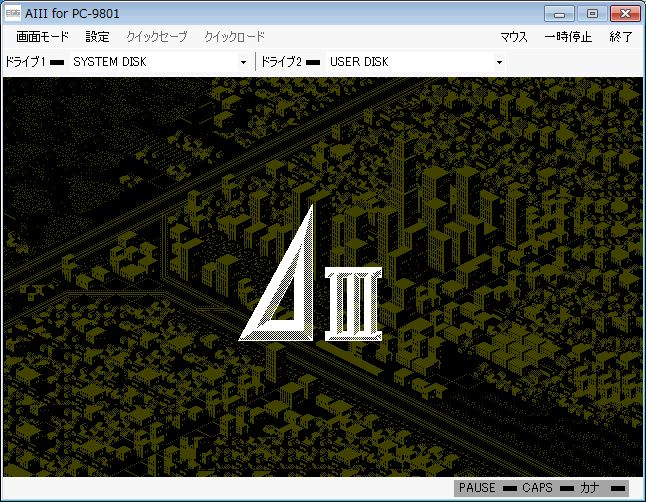Click the SYSTEM DISK text in the drive 1 combo box
Screen dimensions: 646x502
(110, 62)
